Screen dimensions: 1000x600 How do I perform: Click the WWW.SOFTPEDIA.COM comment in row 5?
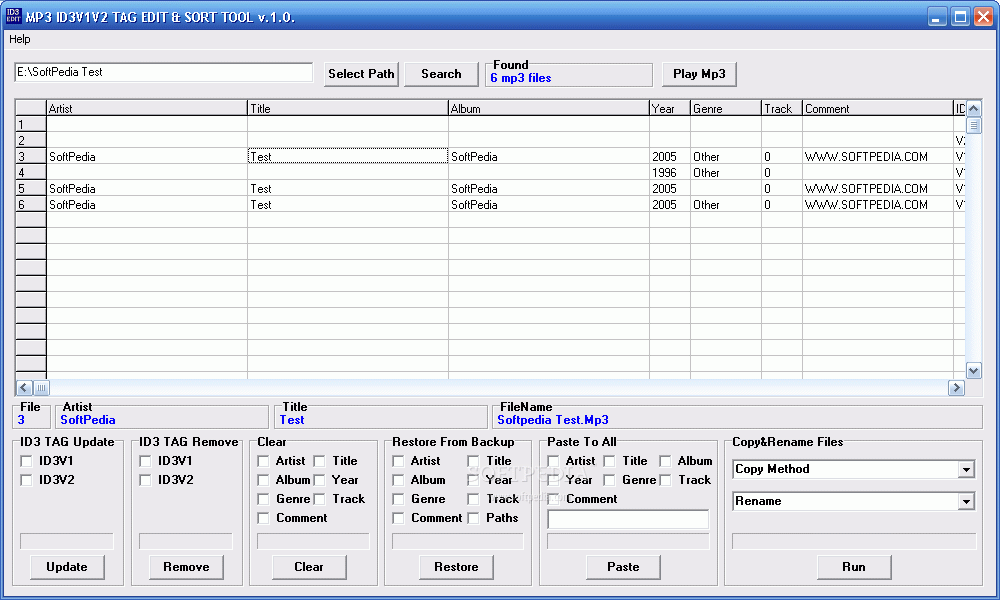878,189
